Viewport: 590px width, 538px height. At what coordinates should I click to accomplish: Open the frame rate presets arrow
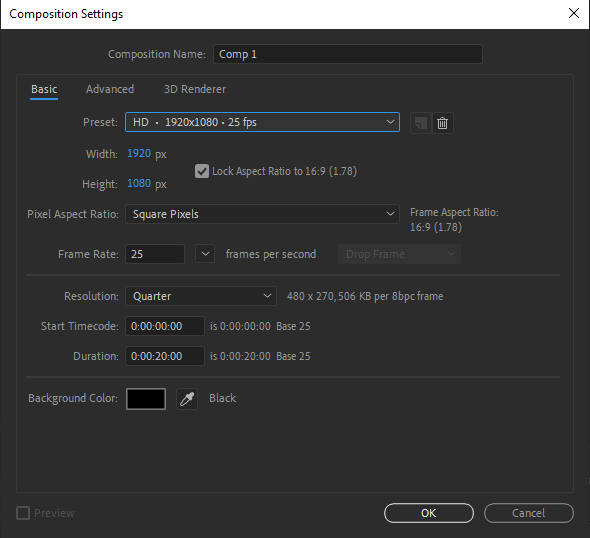click(x=205, y=254)
